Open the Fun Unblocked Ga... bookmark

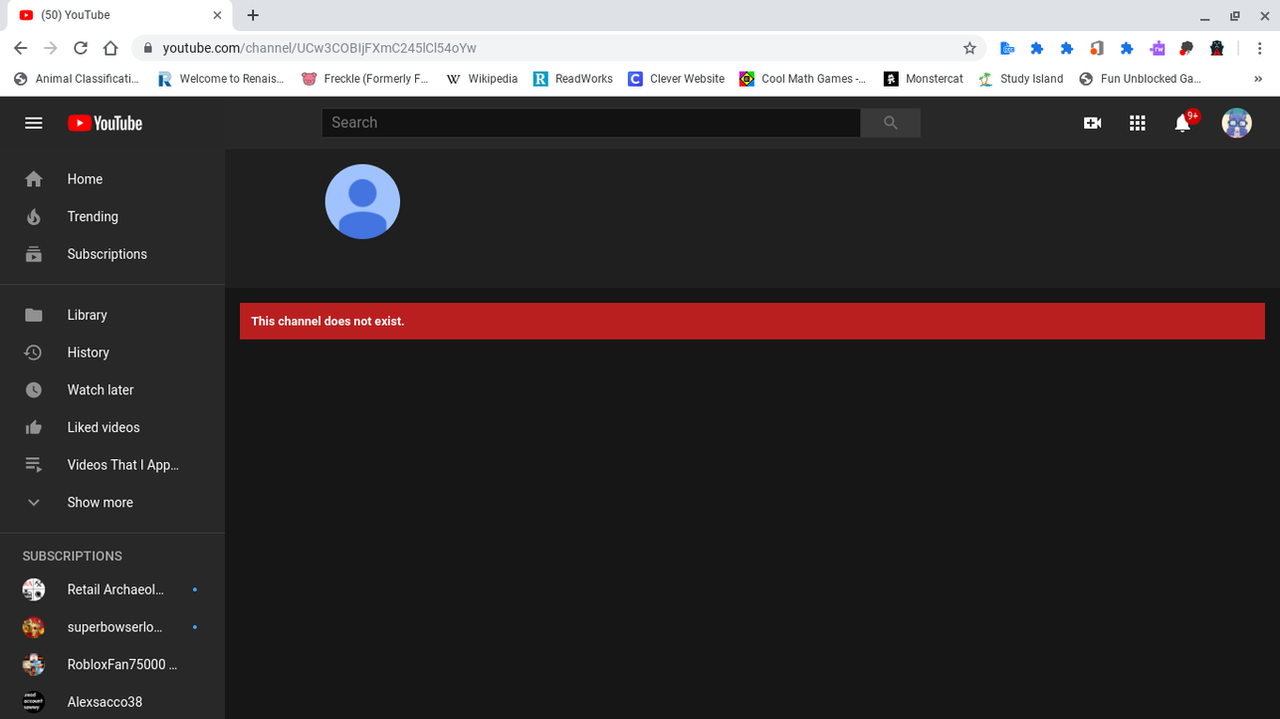click(x=1140, y=79)
